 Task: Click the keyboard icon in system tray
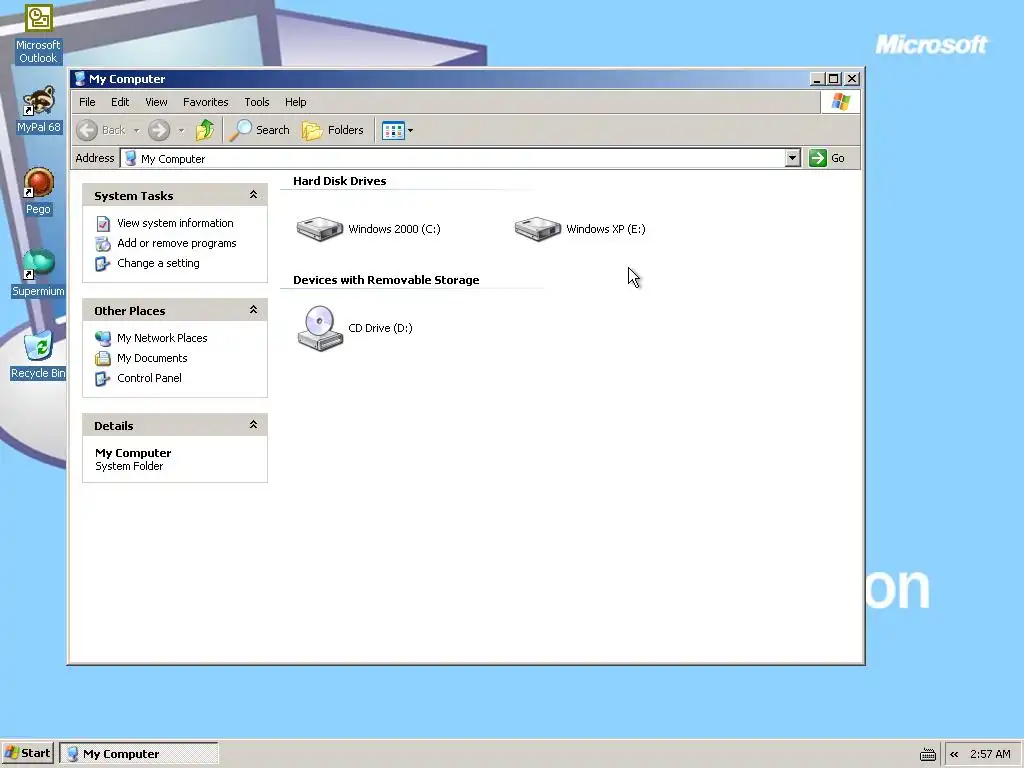pyautogui.click(x=927, y=754)
